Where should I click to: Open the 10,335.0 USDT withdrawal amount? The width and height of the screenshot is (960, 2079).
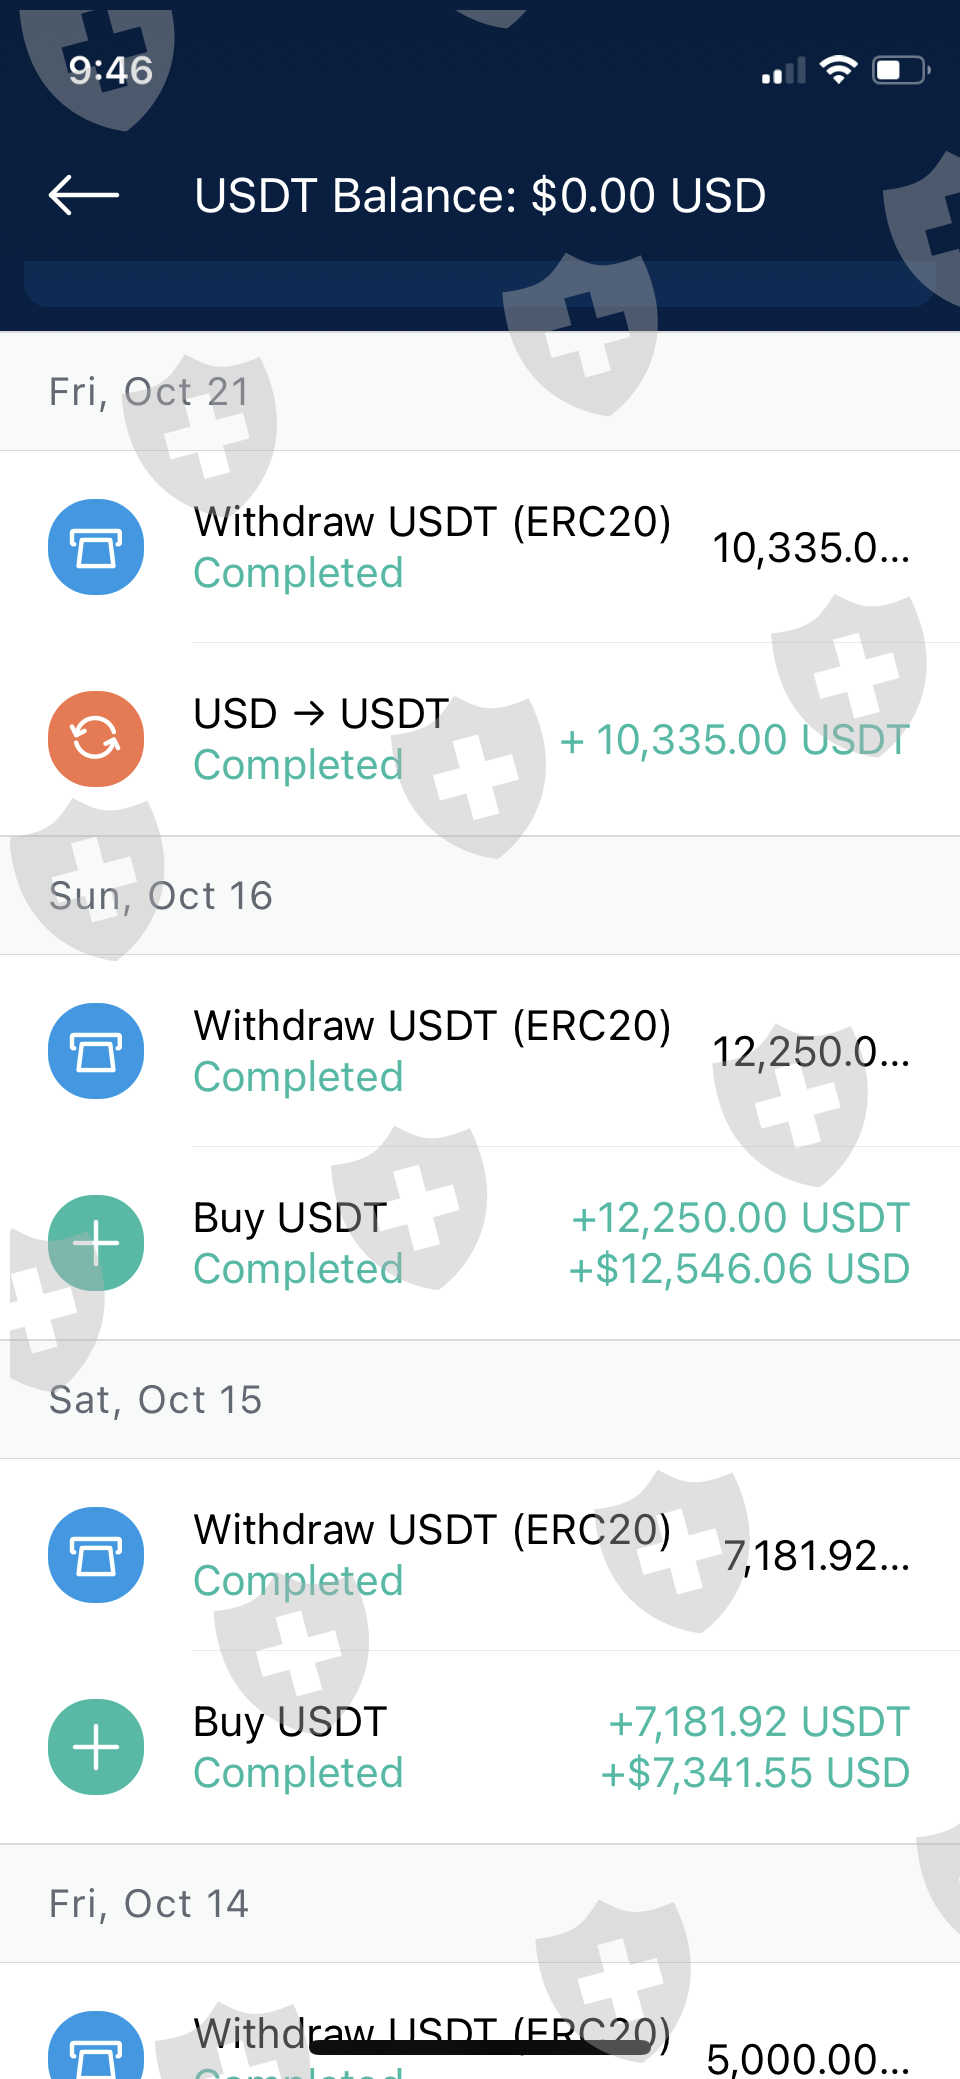click(x=810, y=548)
